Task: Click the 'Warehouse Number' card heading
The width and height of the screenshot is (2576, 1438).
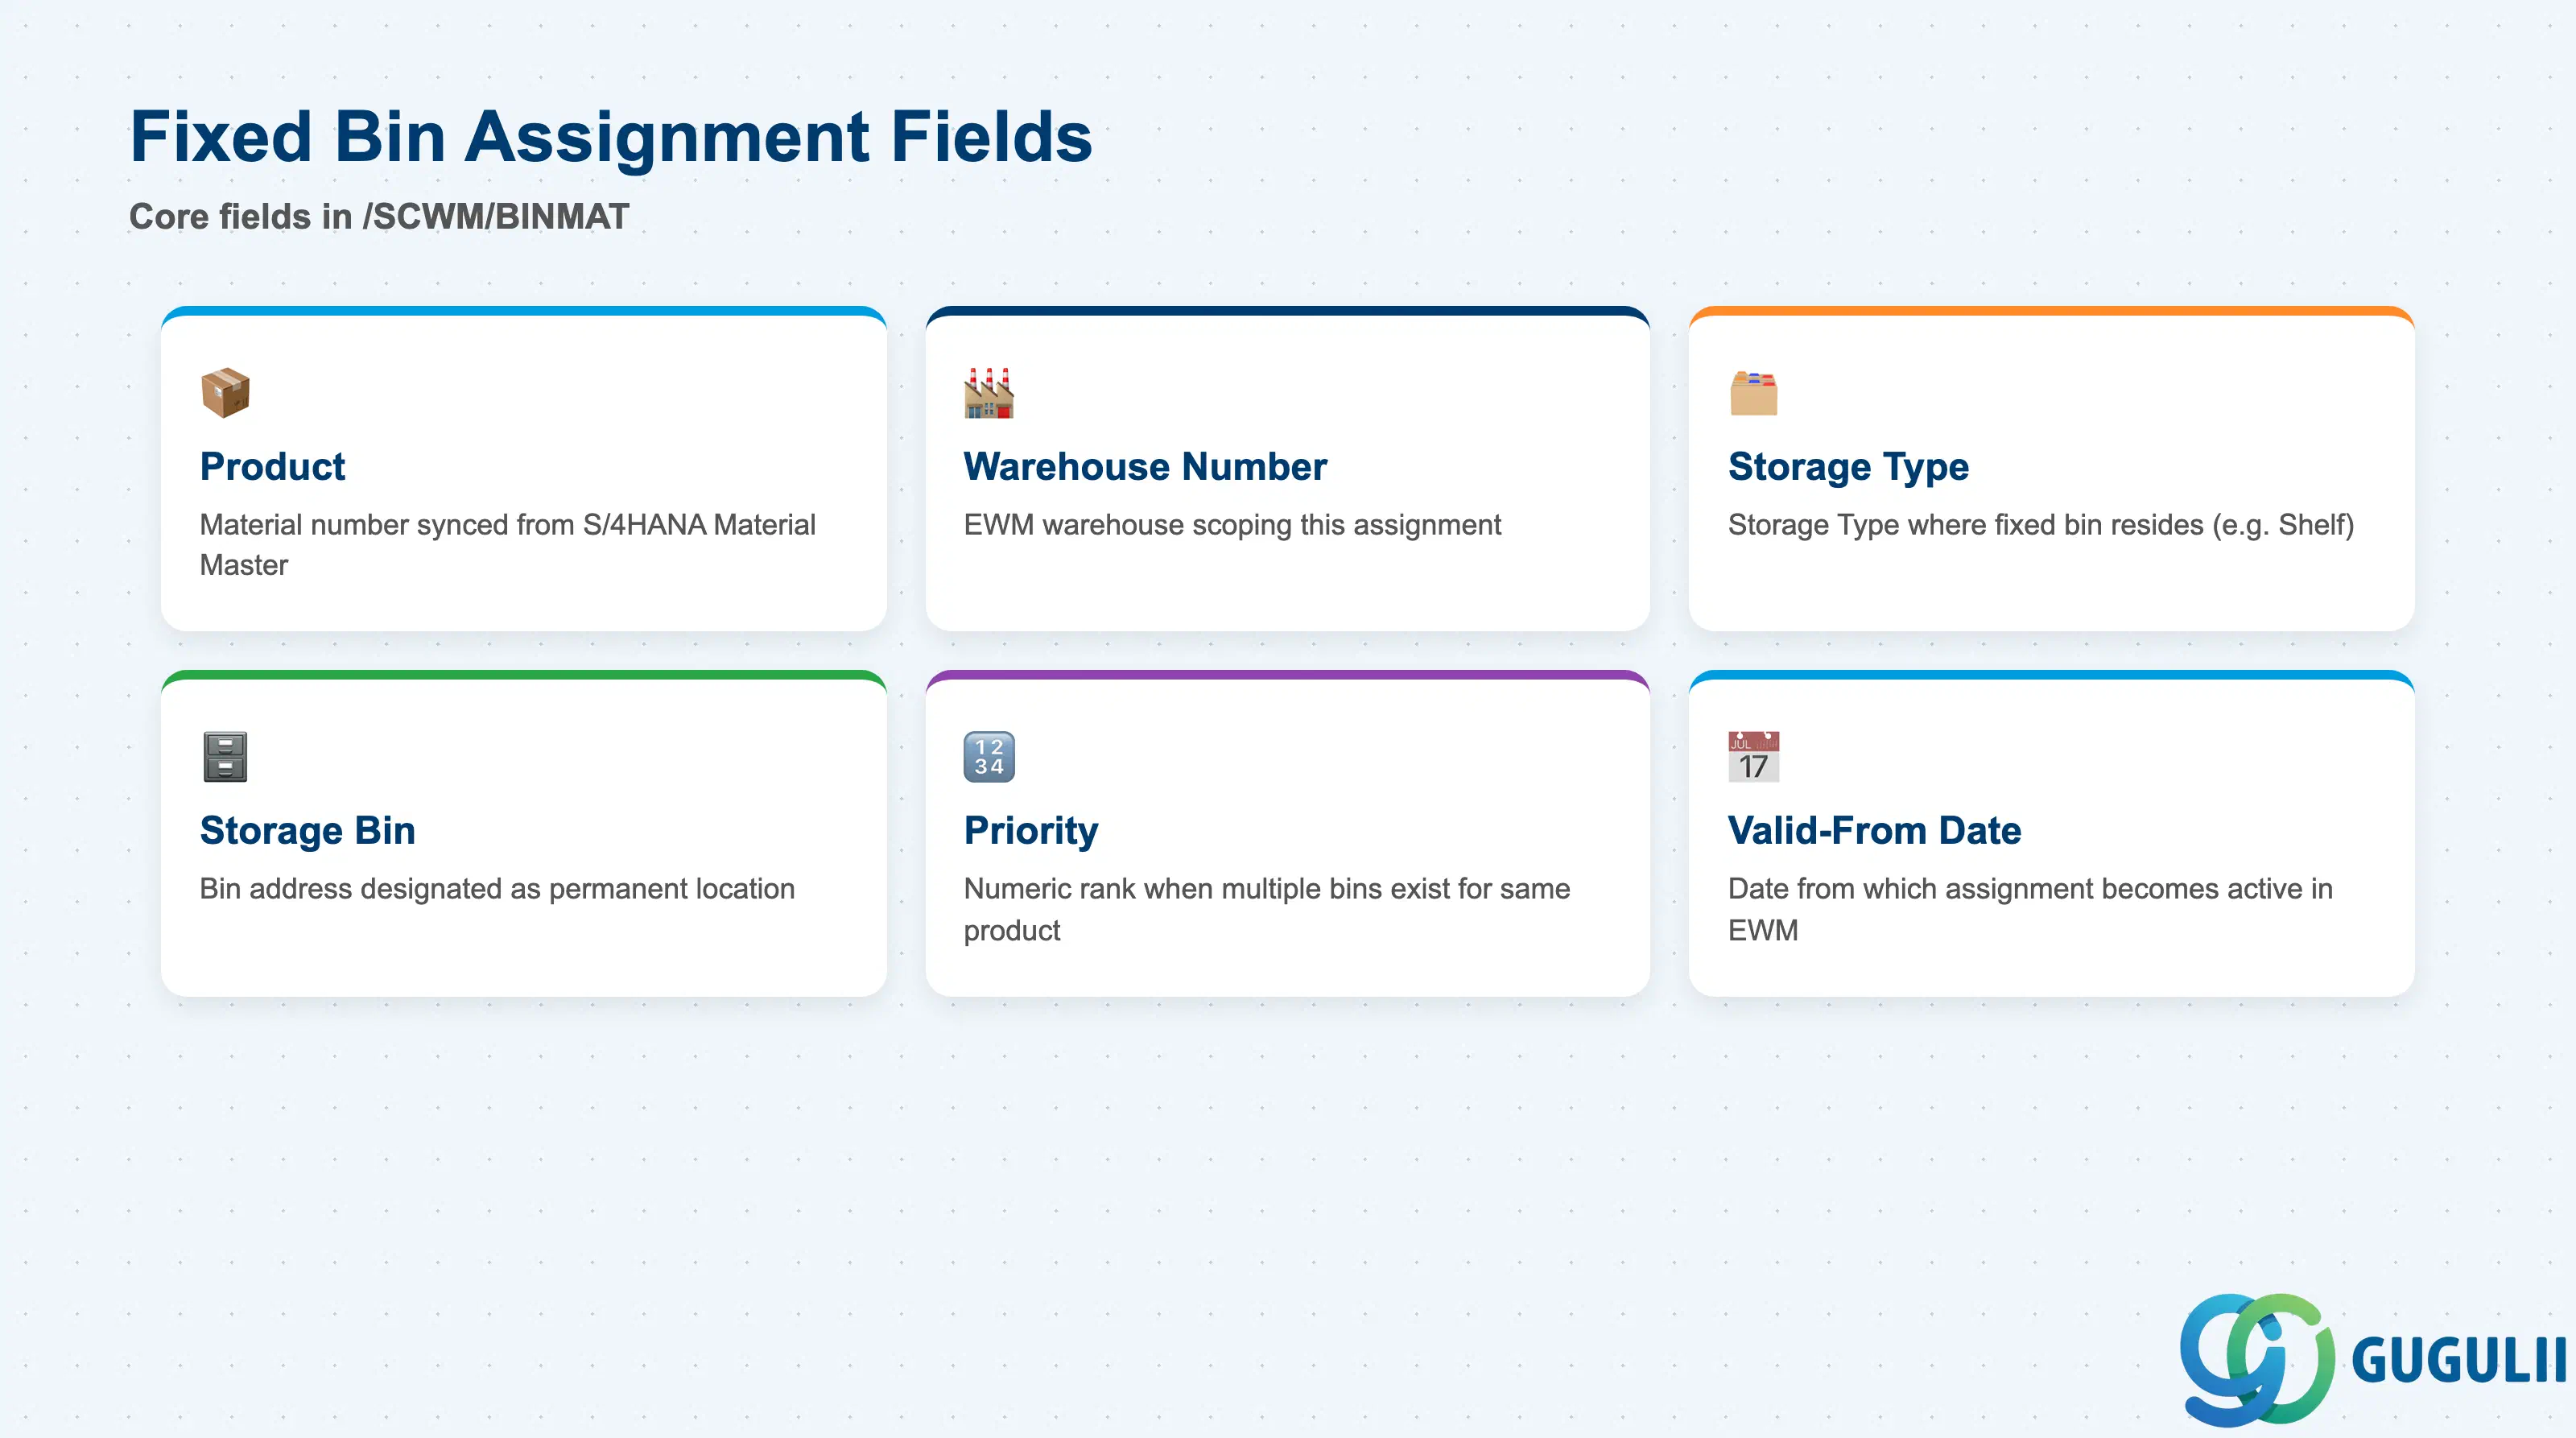Action: click(1145, 467)
